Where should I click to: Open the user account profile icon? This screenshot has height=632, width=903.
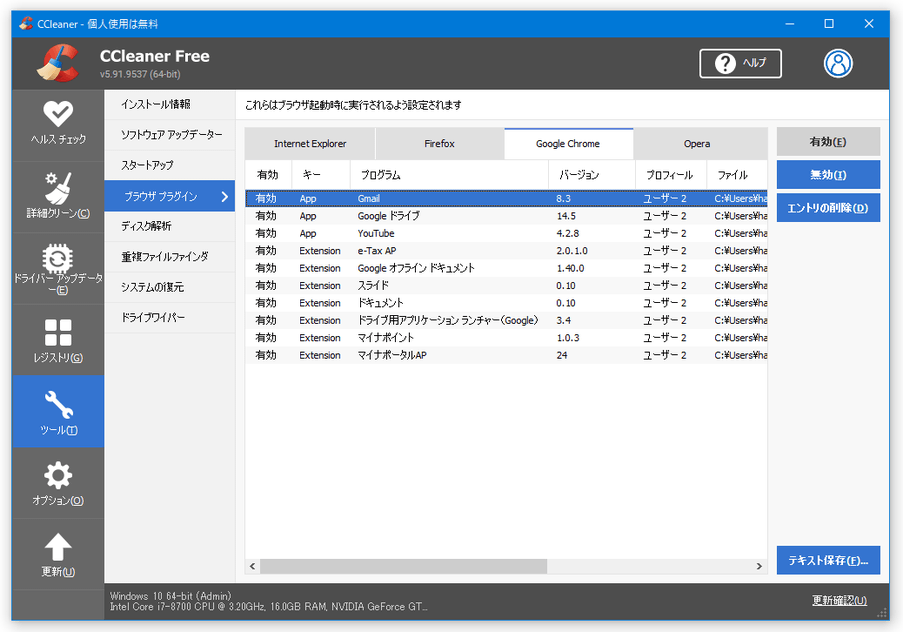tap(838, 62)
